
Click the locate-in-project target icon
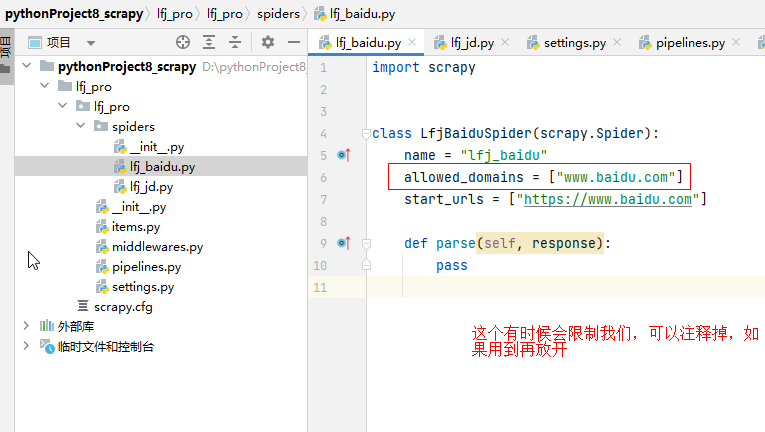(183, 42)
